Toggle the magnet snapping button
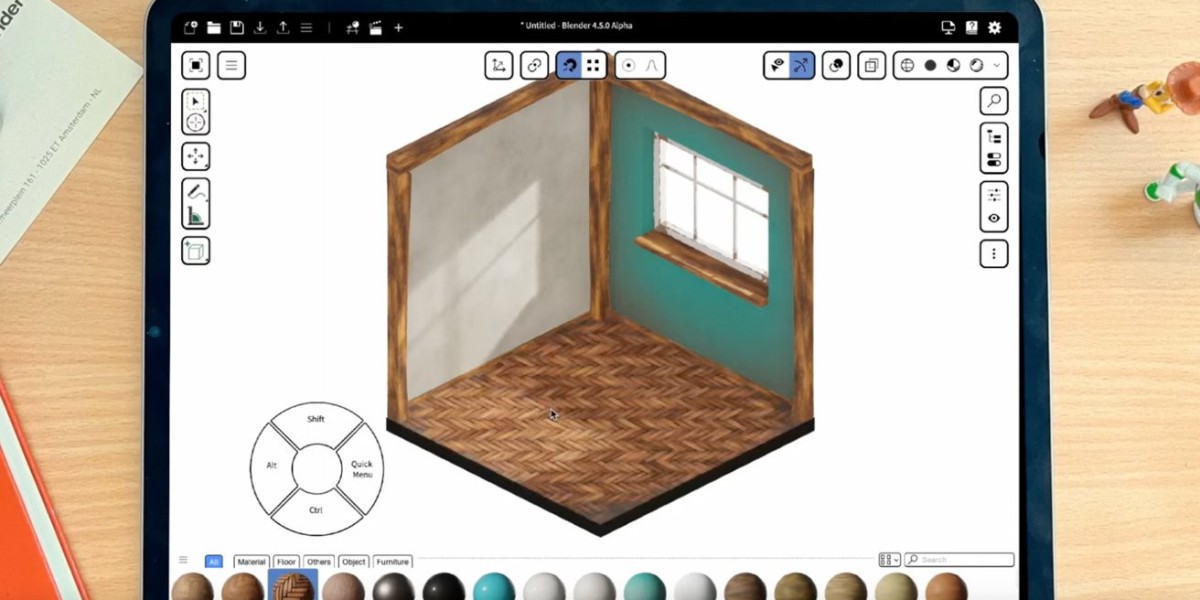Image resolution: width=1200 pixels, height=600 pixels. tap(569, 66)
